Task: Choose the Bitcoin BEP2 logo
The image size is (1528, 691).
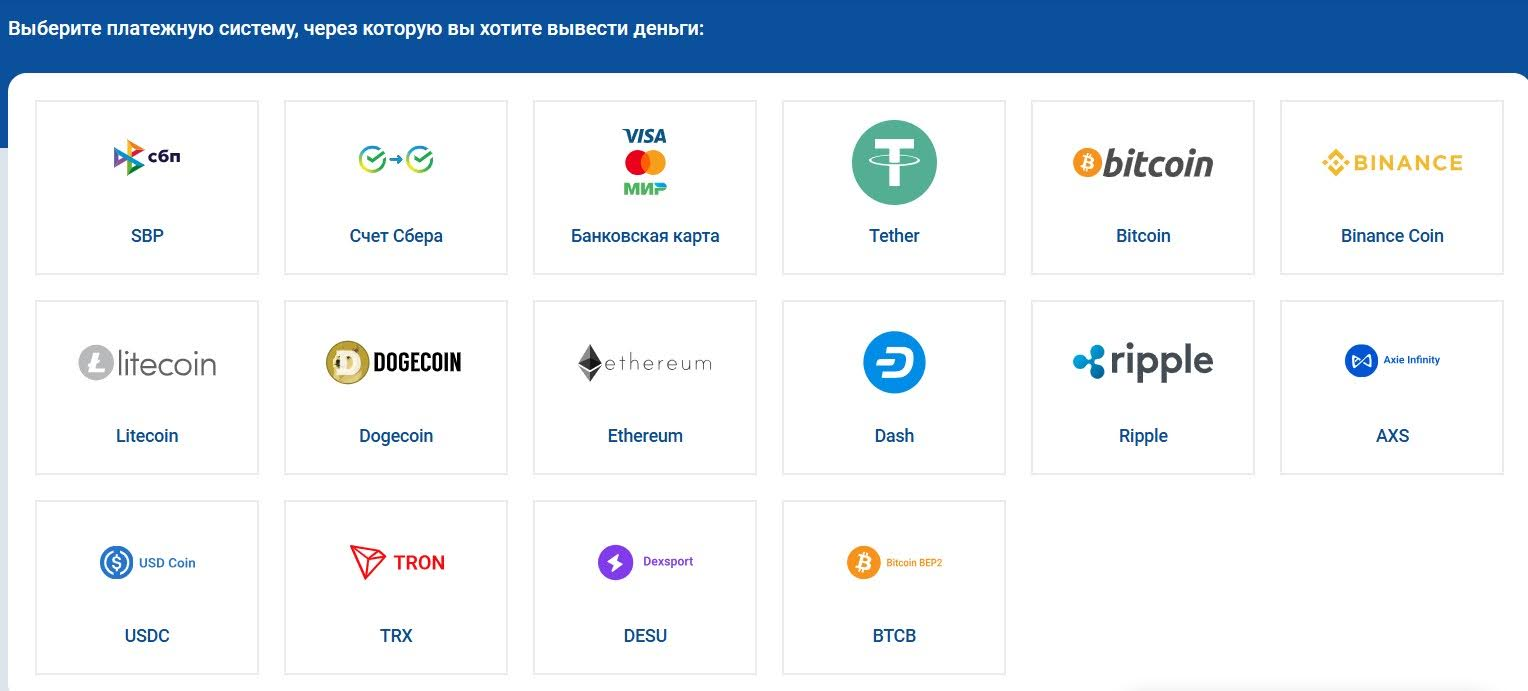Action: click(x=894, y=562)
